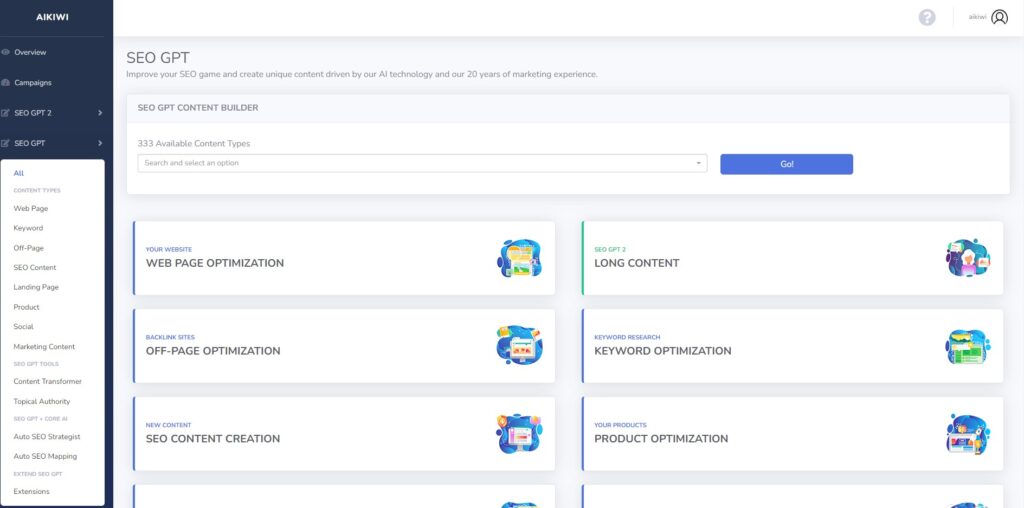The width and height of the screenshot is (1024, 508).
Task: Click the Web Page Optimization card illustration
Action: pos(519,258)
